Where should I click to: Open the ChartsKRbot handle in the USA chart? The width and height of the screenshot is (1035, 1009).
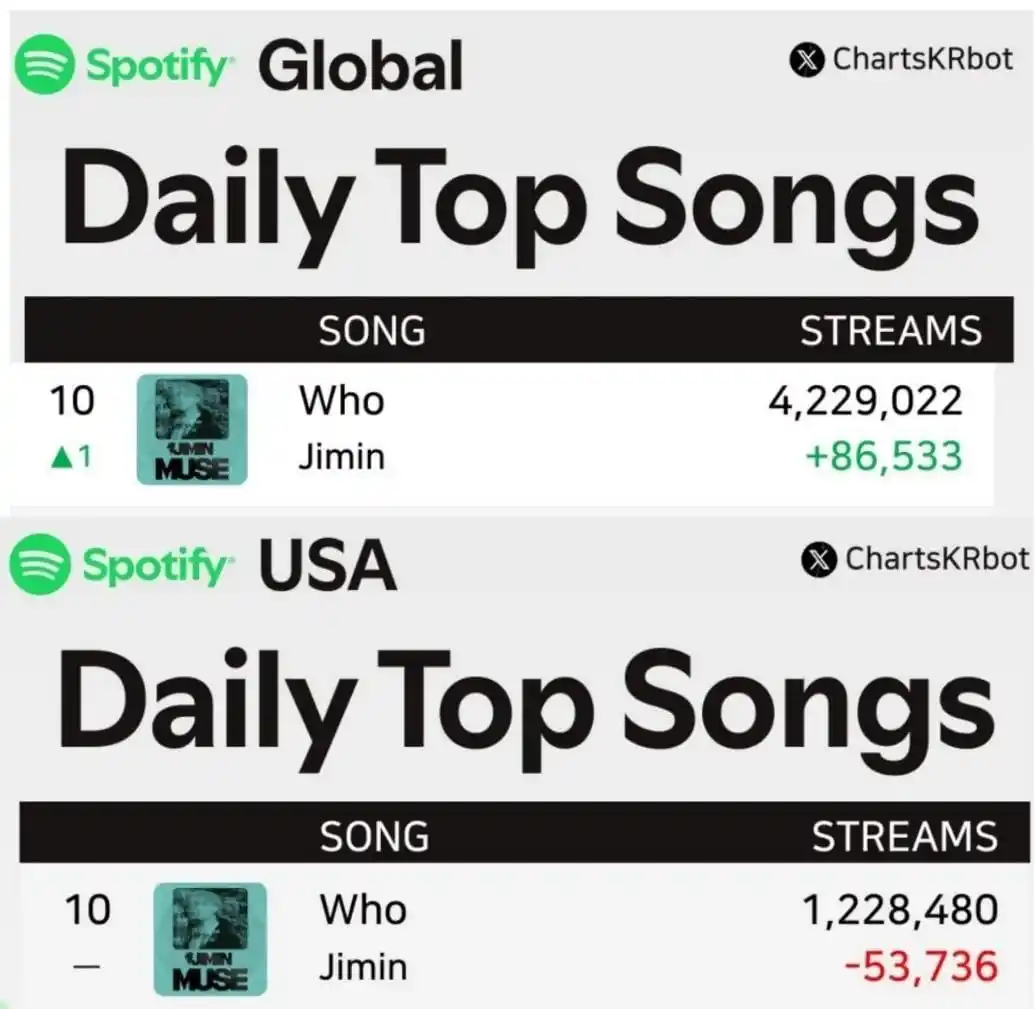935,559
